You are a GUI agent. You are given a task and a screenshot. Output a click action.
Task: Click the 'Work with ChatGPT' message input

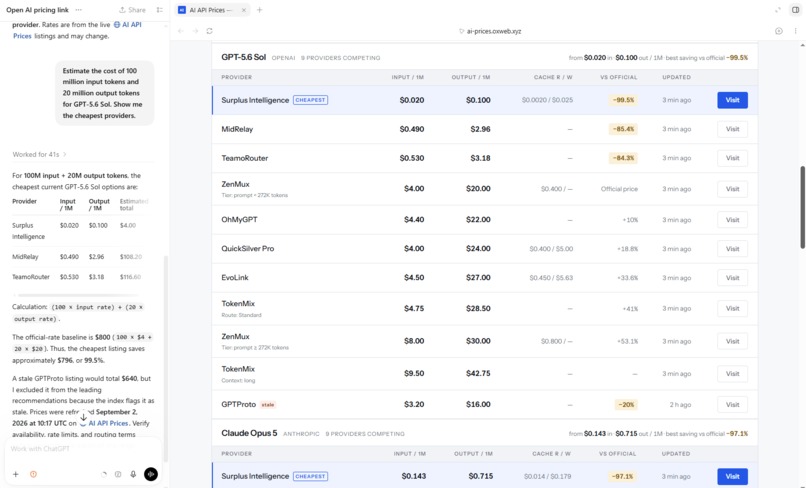click(82, 449)
